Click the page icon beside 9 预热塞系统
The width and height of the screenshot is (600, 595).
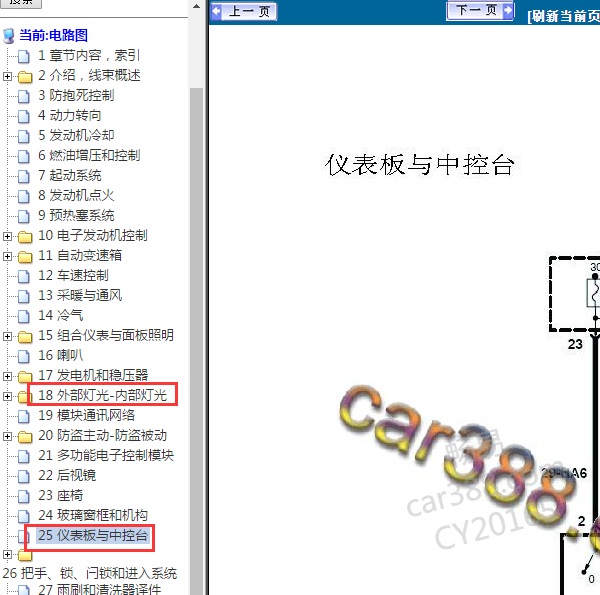coord(24,216)
